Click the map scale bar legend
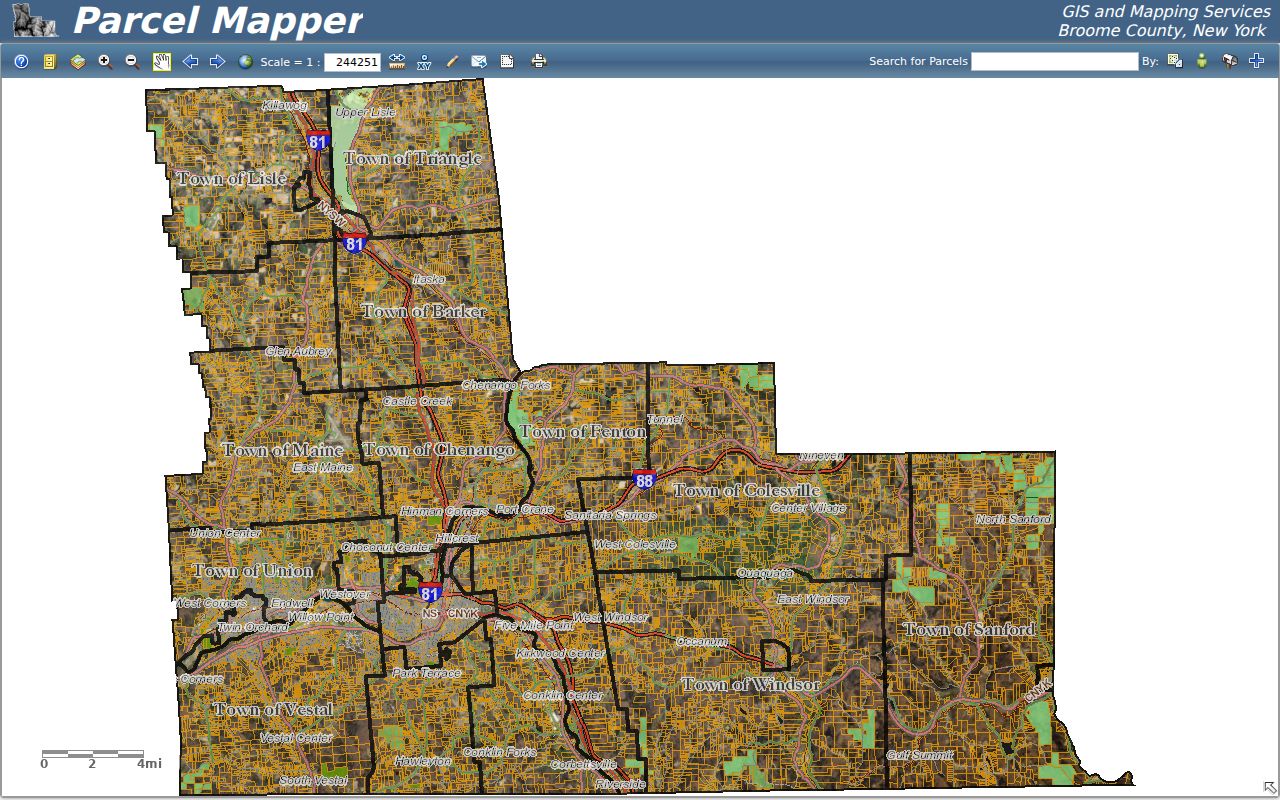 [x=101, y=758]
